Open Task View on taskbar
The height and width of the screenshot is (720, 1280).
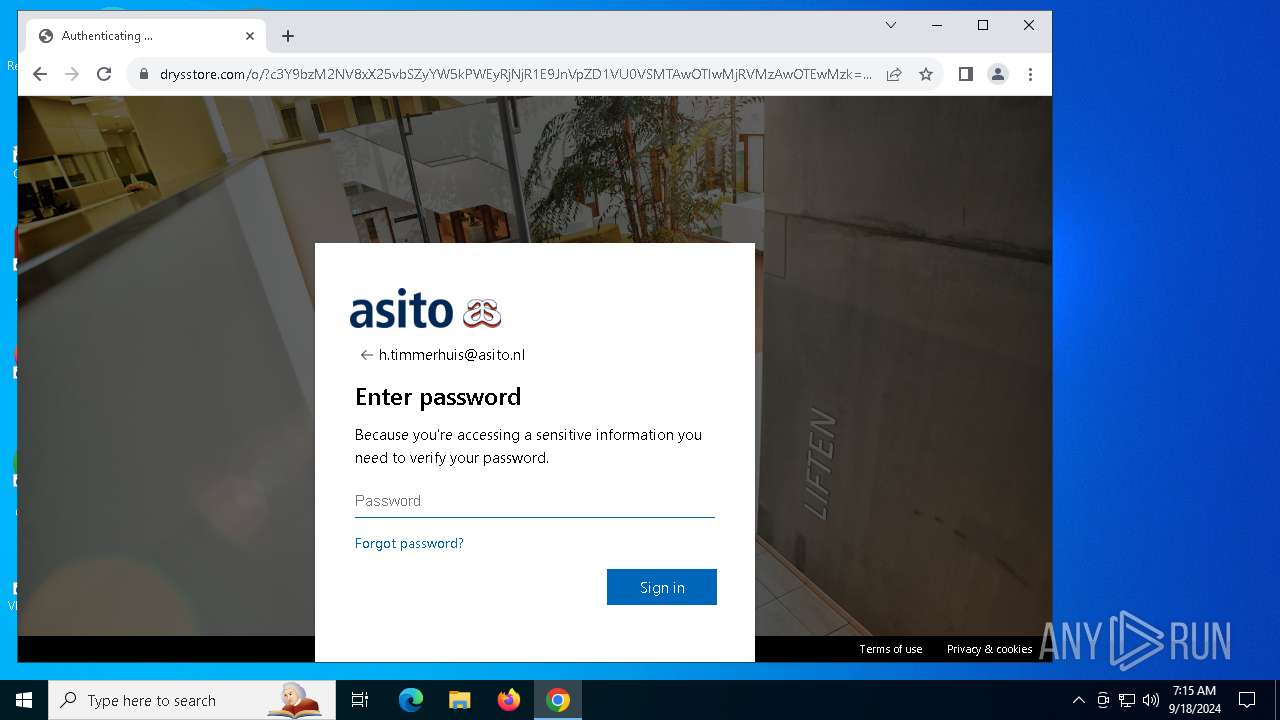pos(360,700)
